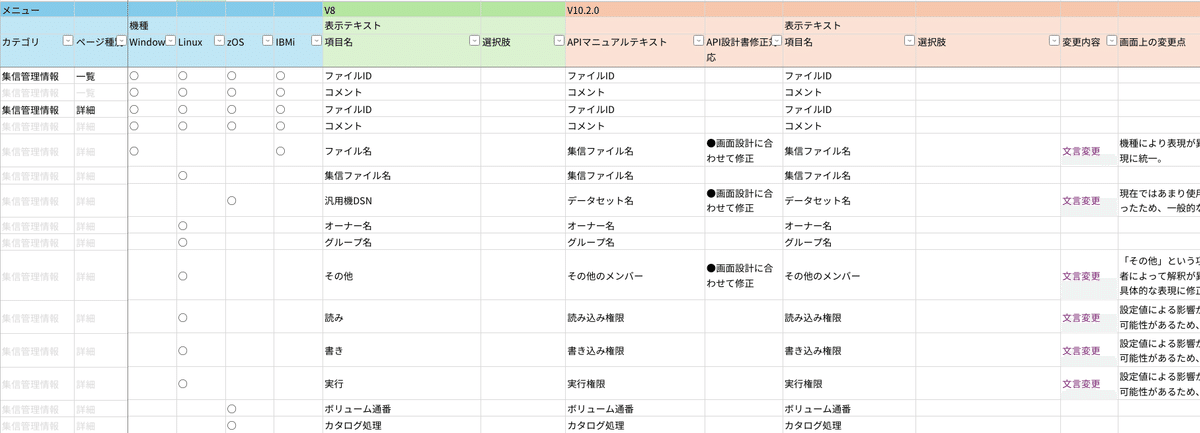Click 文言変更 in the 読み込み権限 row
The image size is (1200, 433).
pyautogui.click(x=1081, y=317)
